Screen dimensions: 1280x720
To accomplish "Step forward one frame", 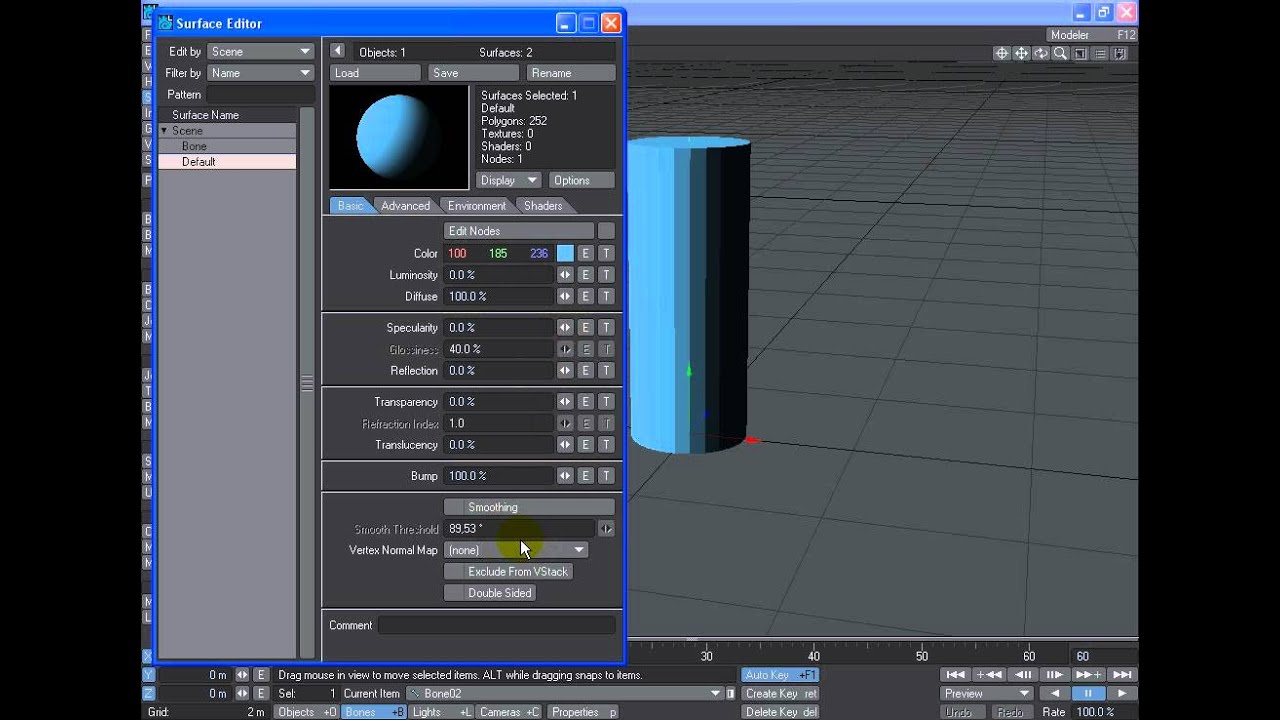I will (x=1055, y=675).
